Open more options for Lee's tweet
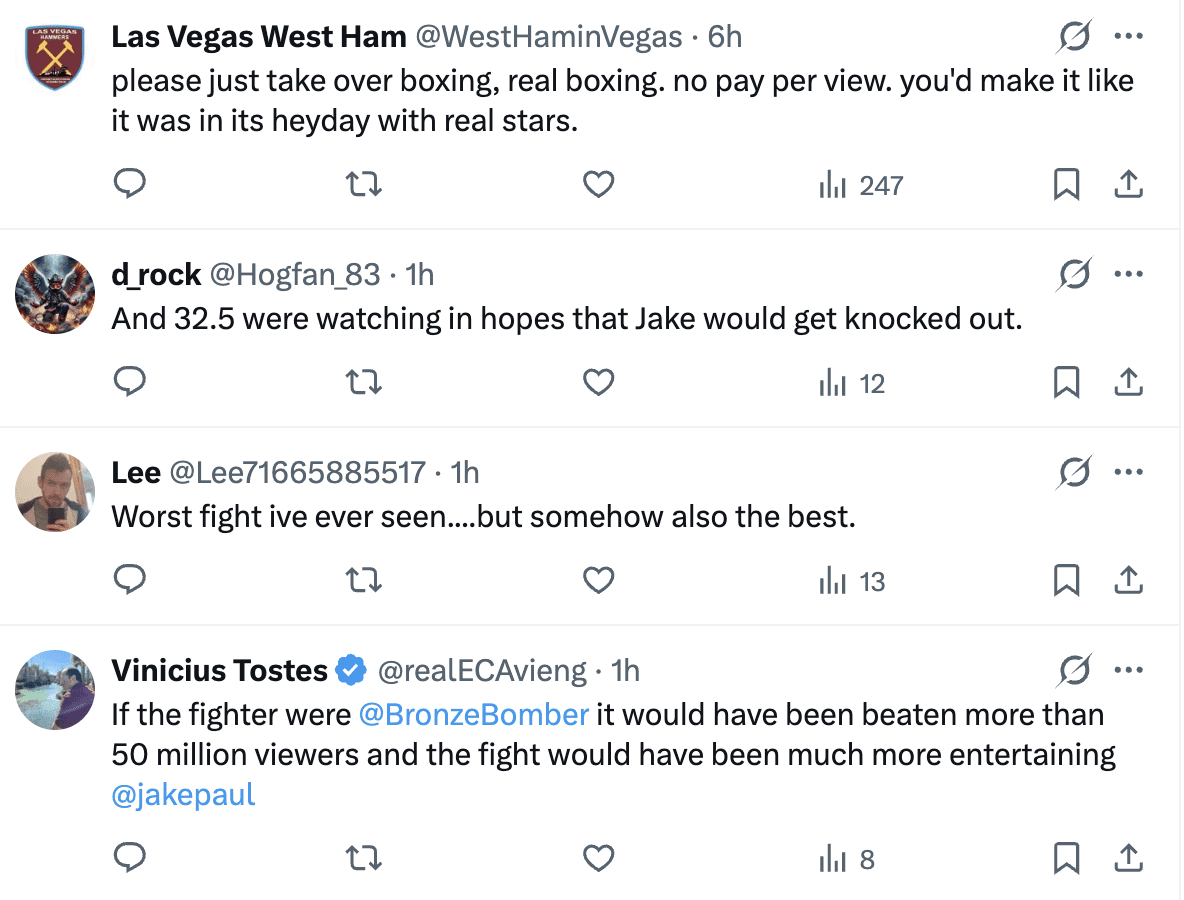 pyautogui.click(x=1129, y=470)
